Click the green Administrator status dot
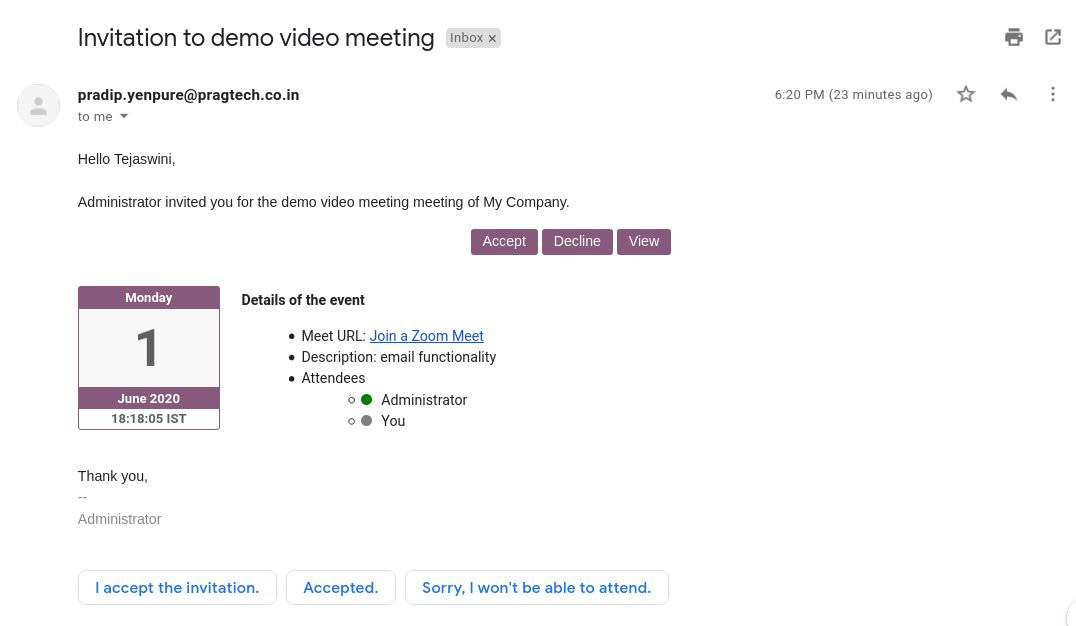Image resolution: width=1076 pixels, height=626 pixels. (367, 400)
